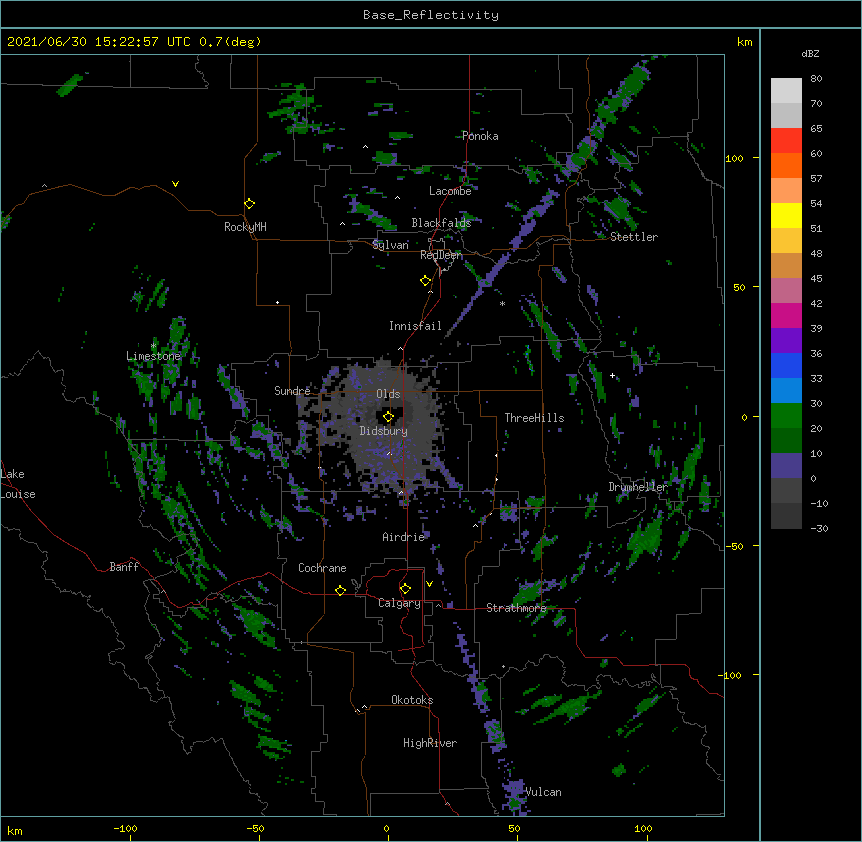Click the HighRiver town label

[x=430, y=743]
